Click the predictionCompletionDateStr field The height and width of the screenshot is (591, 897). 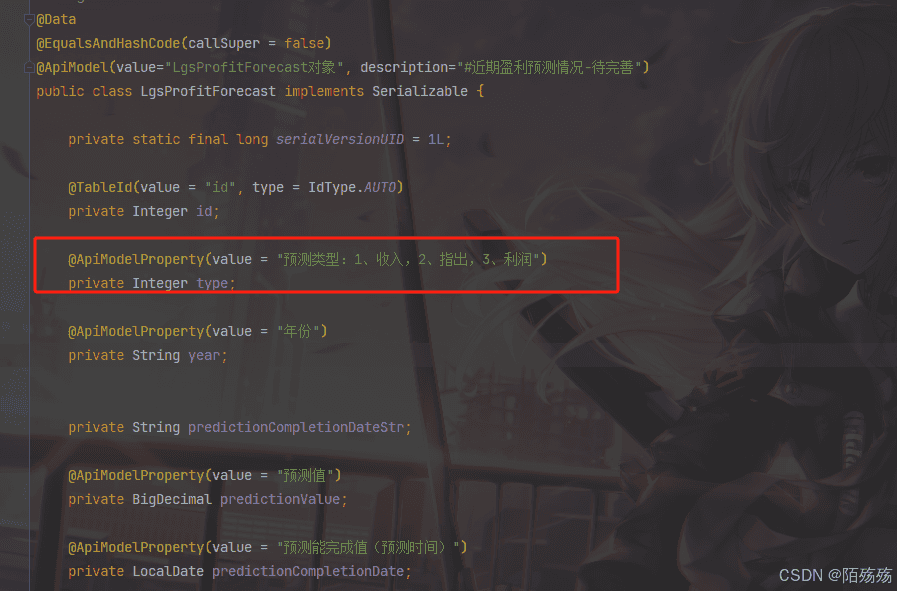click(x=296, y=428)
